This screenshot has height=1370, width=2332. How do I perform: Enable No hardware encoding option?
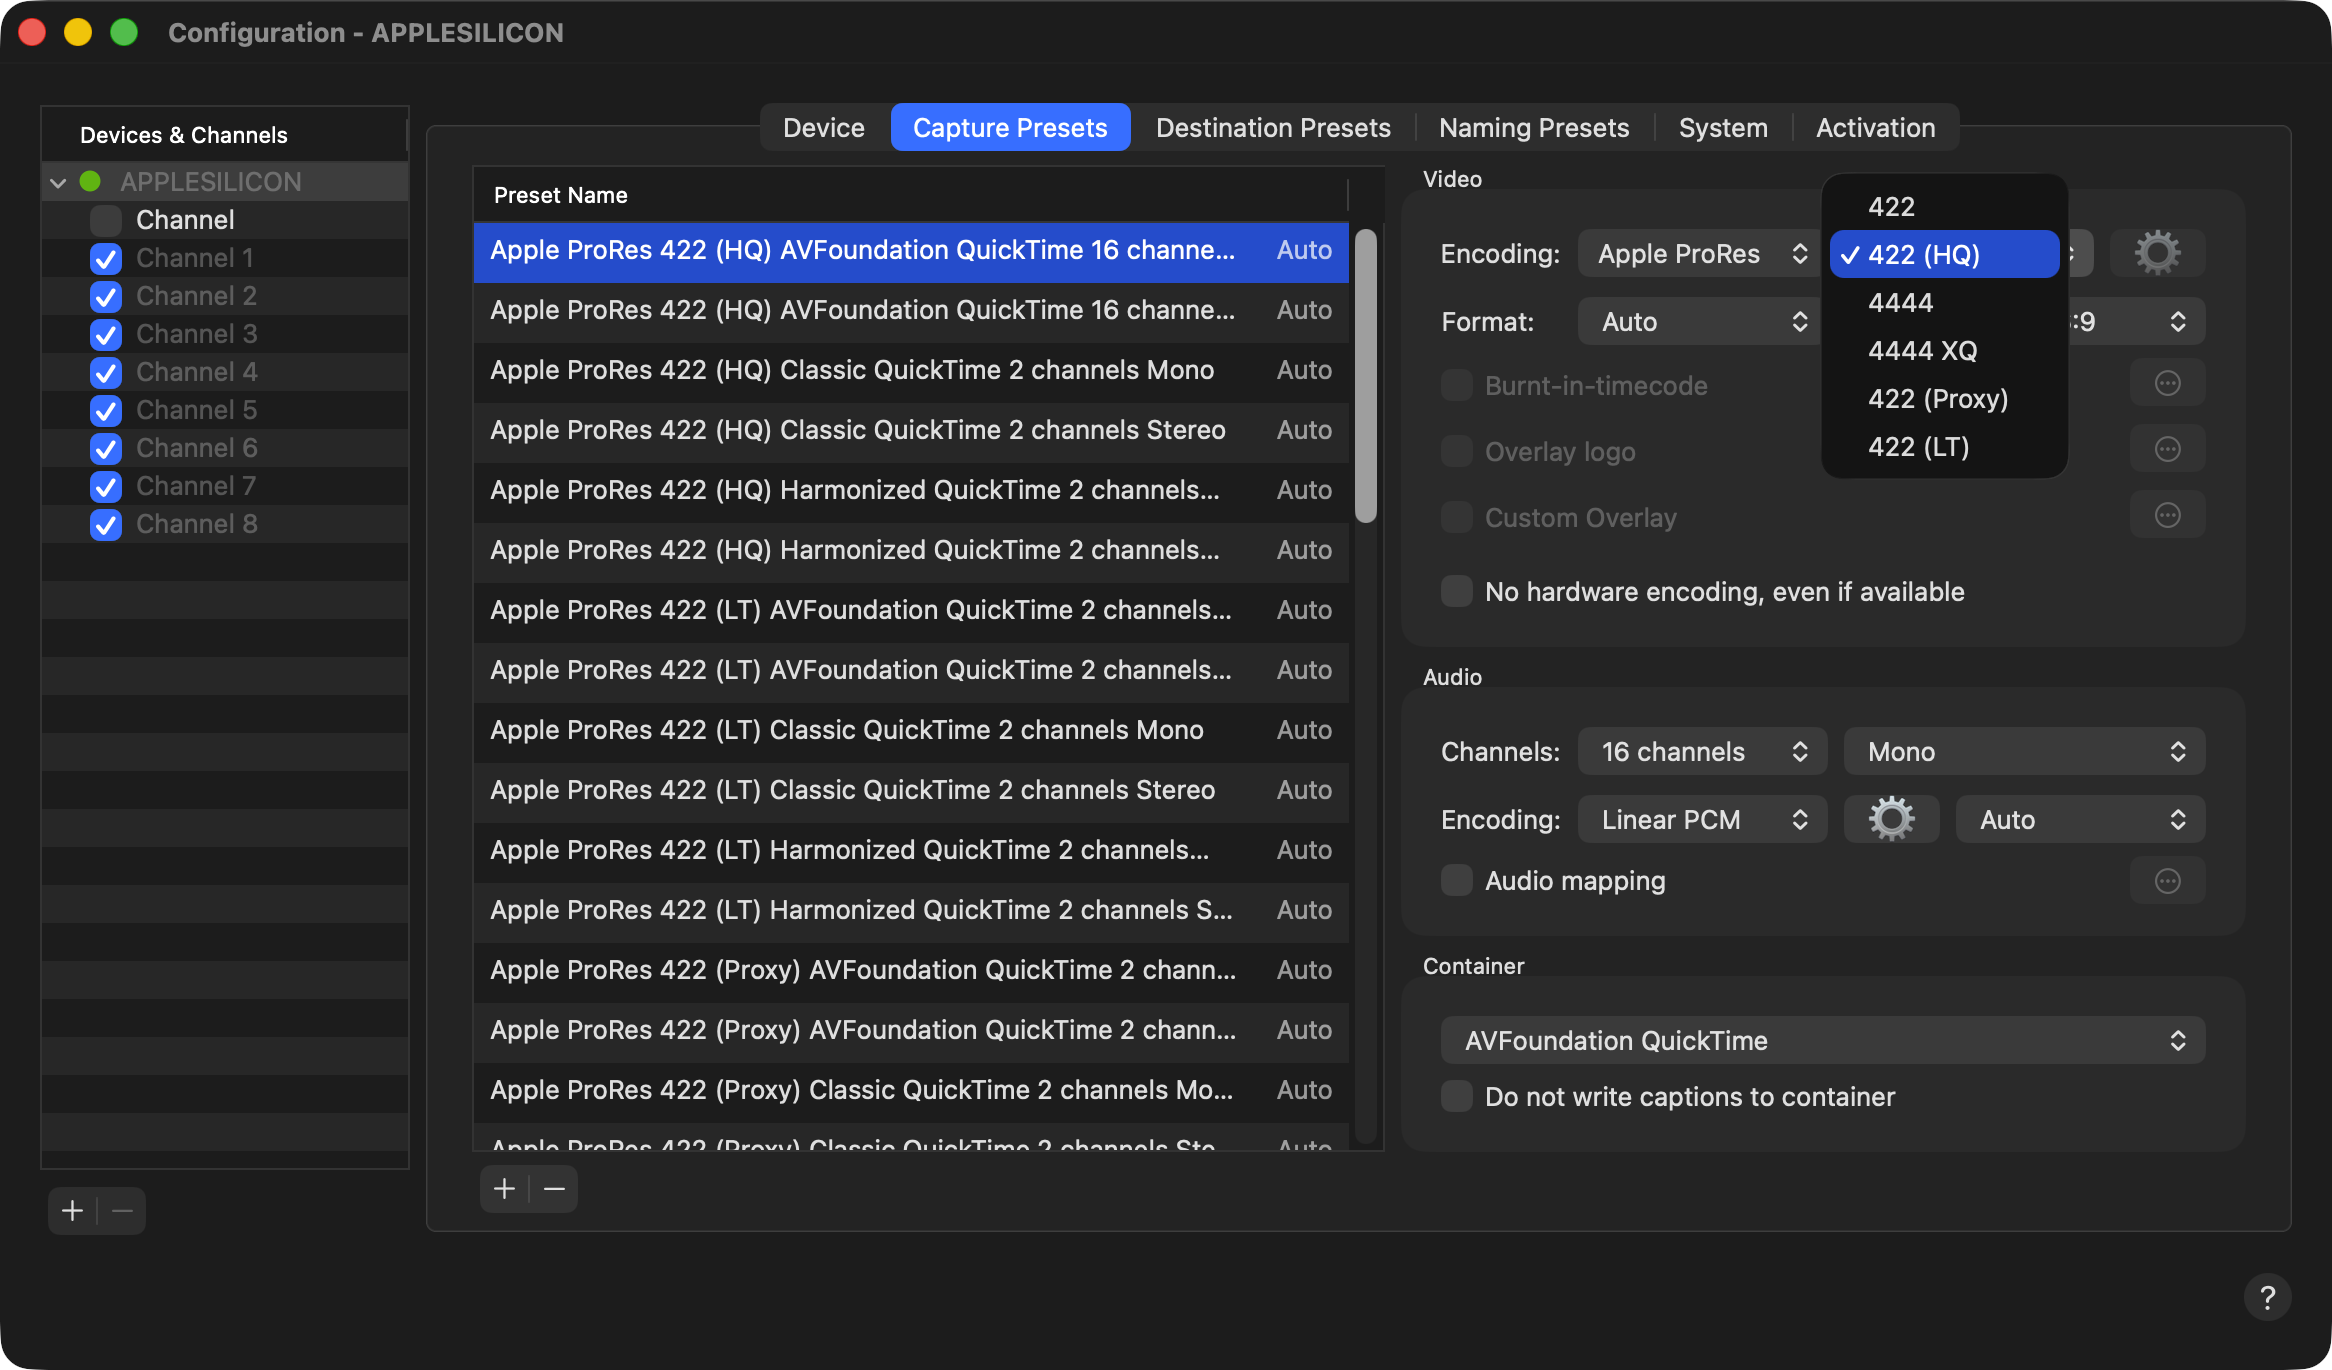point(1457,591)
